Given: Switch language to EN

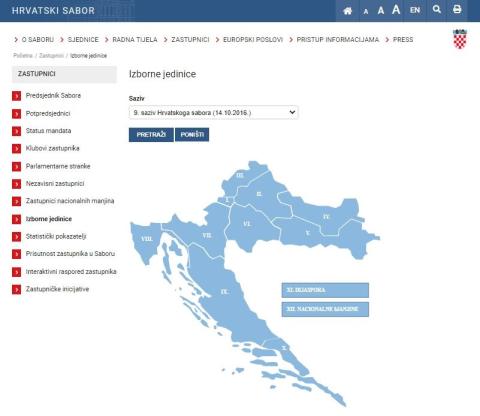Looking at the screenshot, I should (x=415, y=10).
